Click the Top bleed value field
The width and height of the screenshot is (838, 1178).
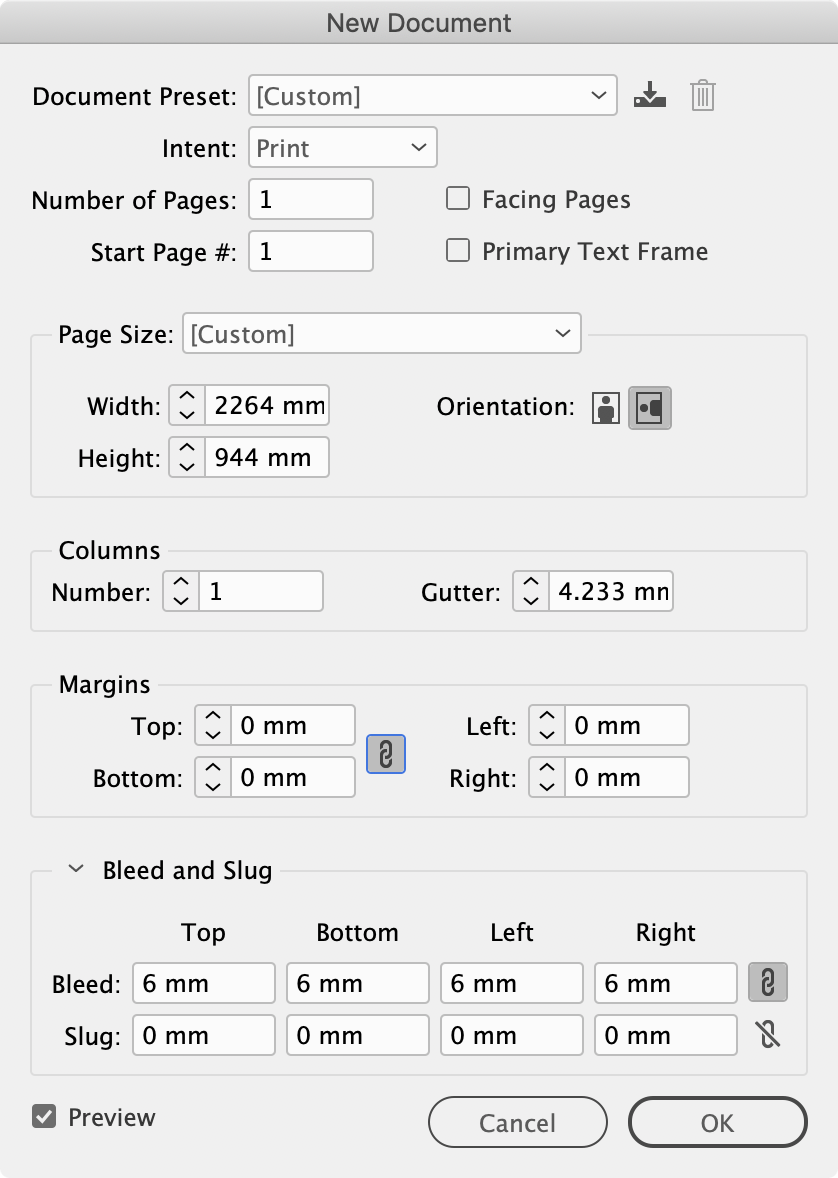(x=203, y=983)
